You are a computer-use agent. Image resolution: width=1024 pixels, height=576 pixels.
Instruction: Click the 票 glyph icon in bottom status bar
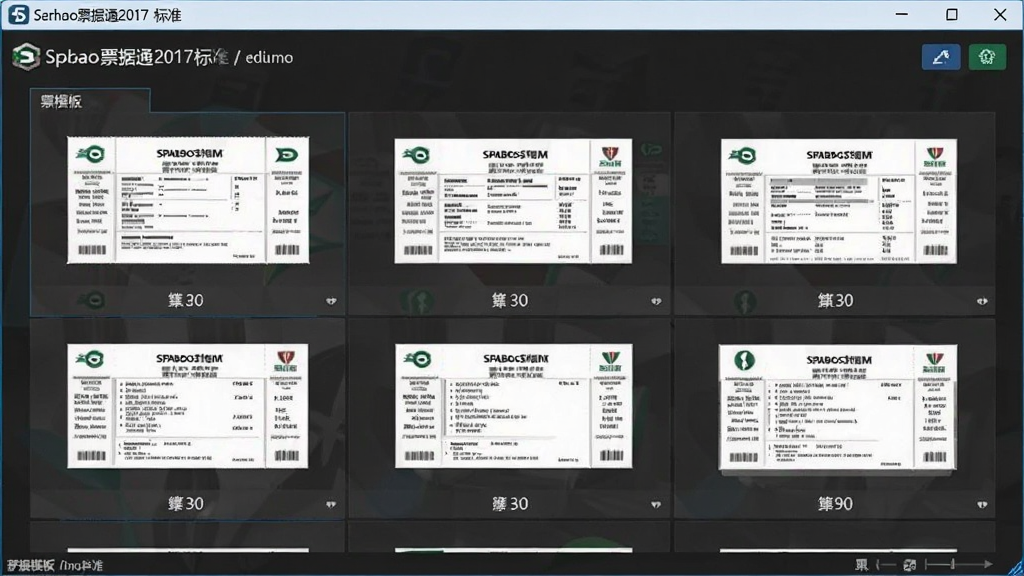(862, 565)
